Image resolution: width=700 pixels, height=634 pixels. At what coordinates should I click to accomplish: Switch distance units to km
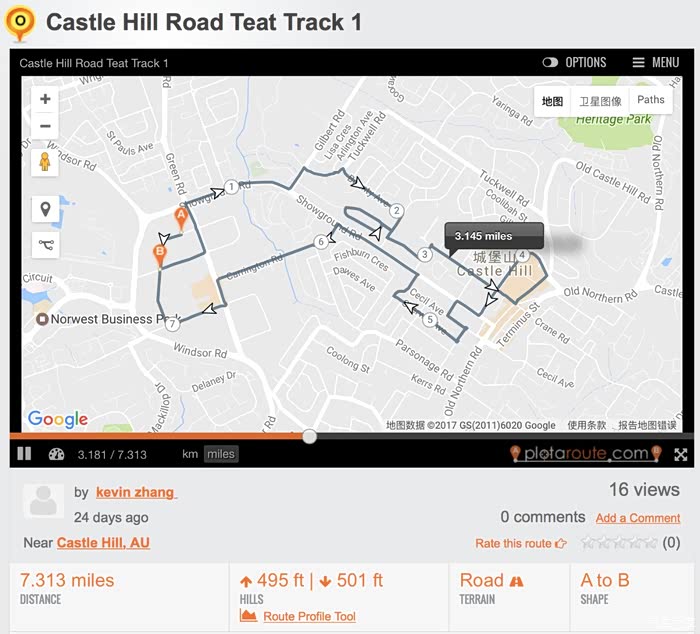click(x=189, y=454)
